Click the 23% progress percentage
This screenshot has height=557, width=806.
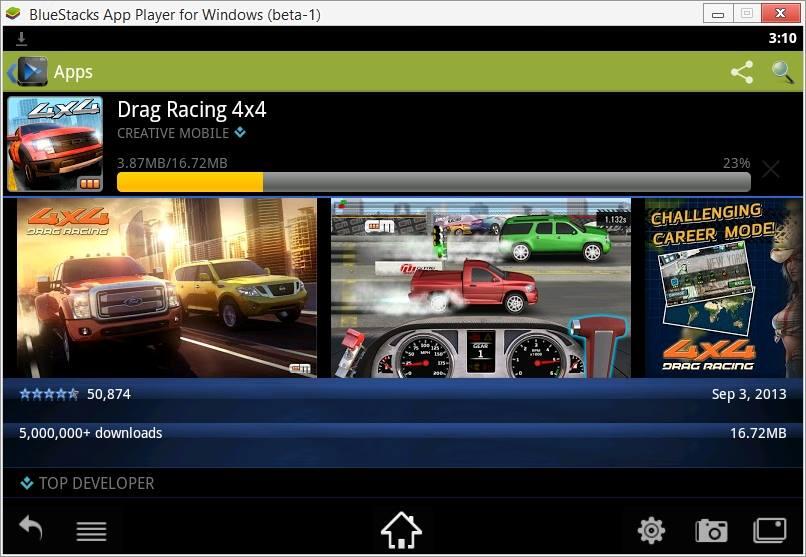pyautogui.click(x=737, y=163)
